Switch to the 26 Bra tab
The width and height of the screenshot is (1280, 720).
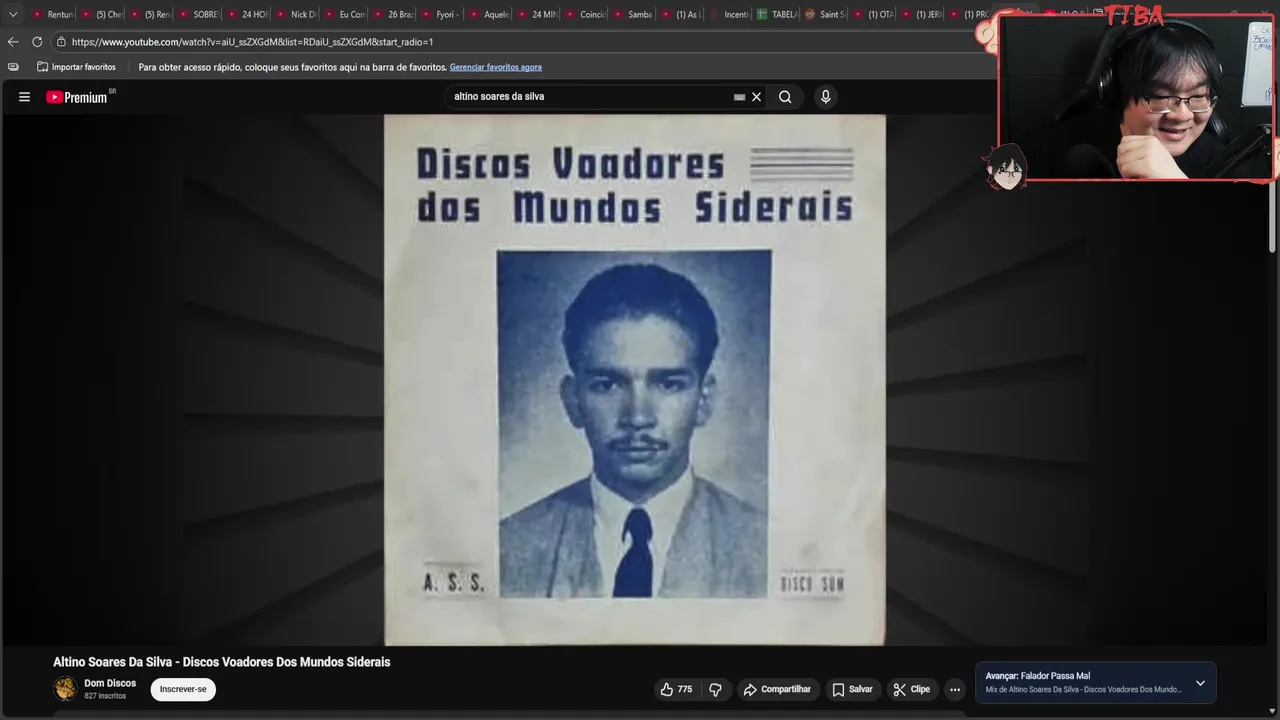[x=393, y=15]
